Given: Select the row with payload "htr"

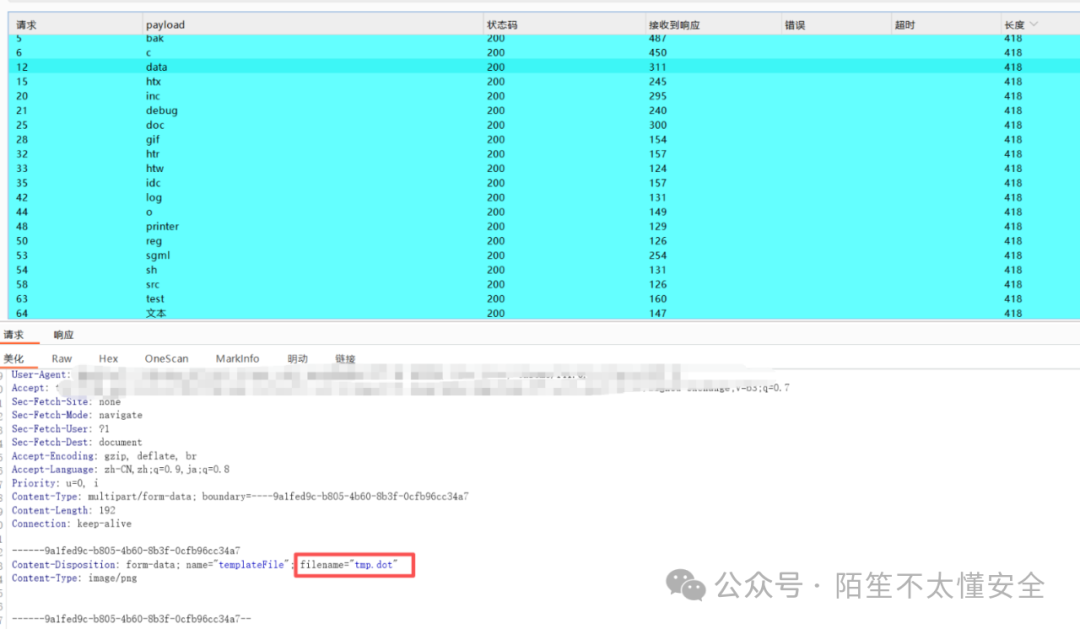Looking at the screenshot, I should click(544, 154).
